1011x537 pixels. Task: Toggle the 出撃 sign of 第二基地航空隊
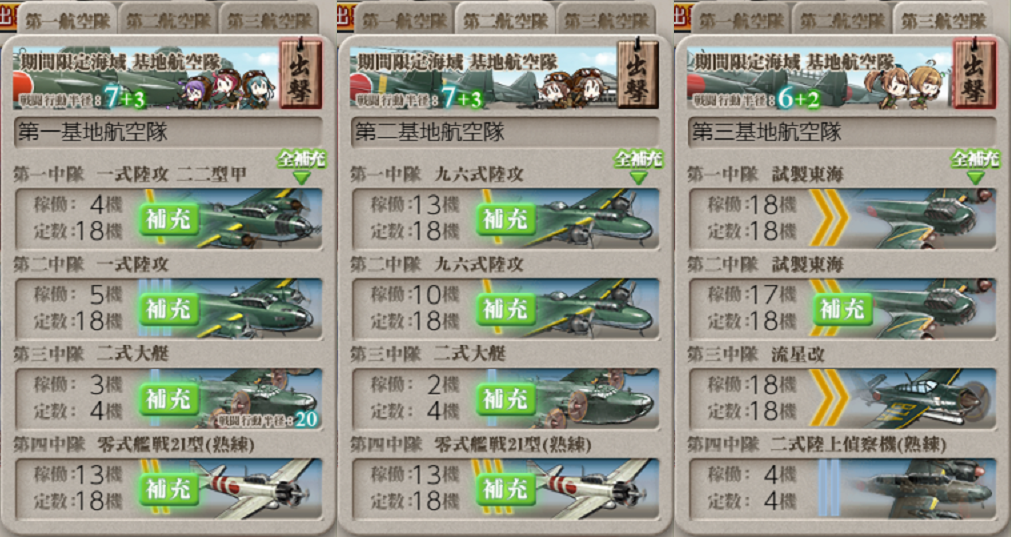pyautogui.click(x=638, y=74)
